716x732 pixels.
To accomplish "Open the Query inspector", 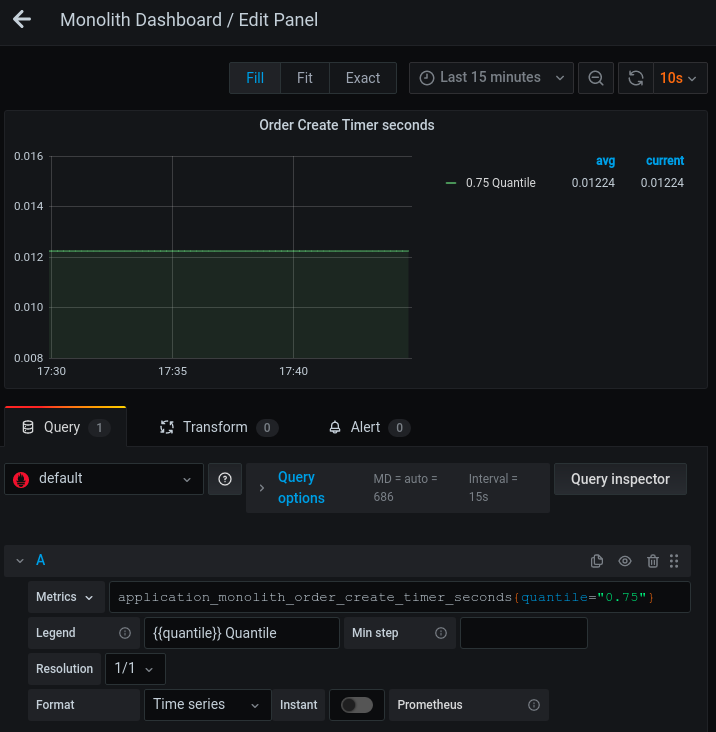I will [x=620, y=479].
